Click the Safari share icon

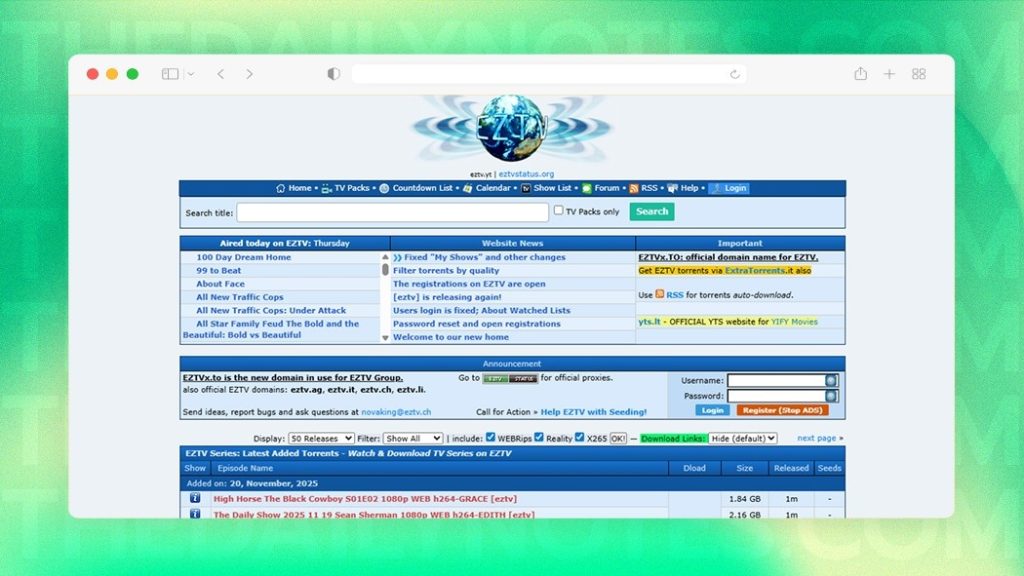(860, 74)
